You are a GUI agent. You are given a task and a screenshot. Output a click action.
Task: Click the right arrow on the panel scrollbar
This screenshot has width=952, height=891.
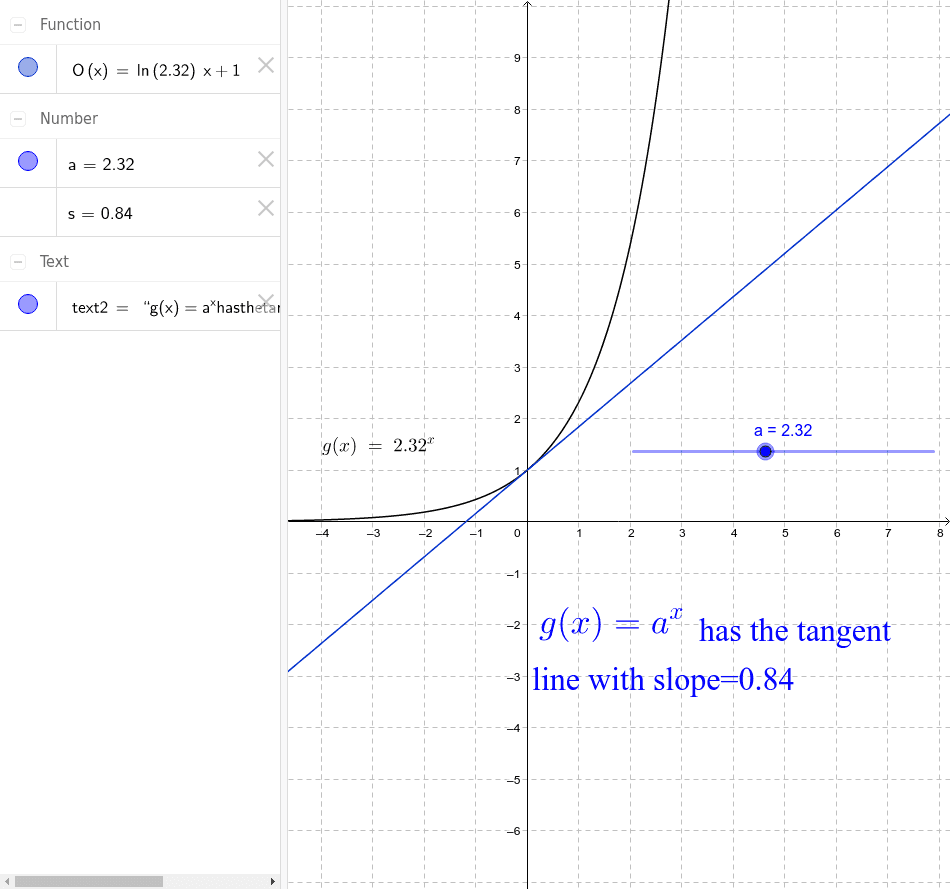pyautogui.click(x=273, y=881)
